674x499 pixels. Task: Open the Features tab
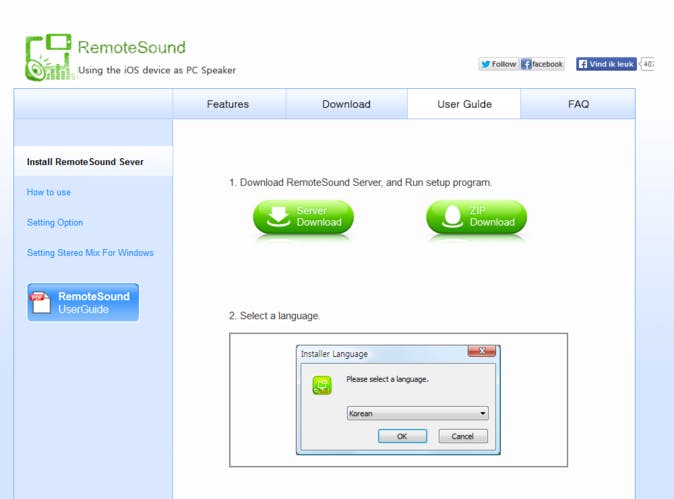click(x=228, y=104)
